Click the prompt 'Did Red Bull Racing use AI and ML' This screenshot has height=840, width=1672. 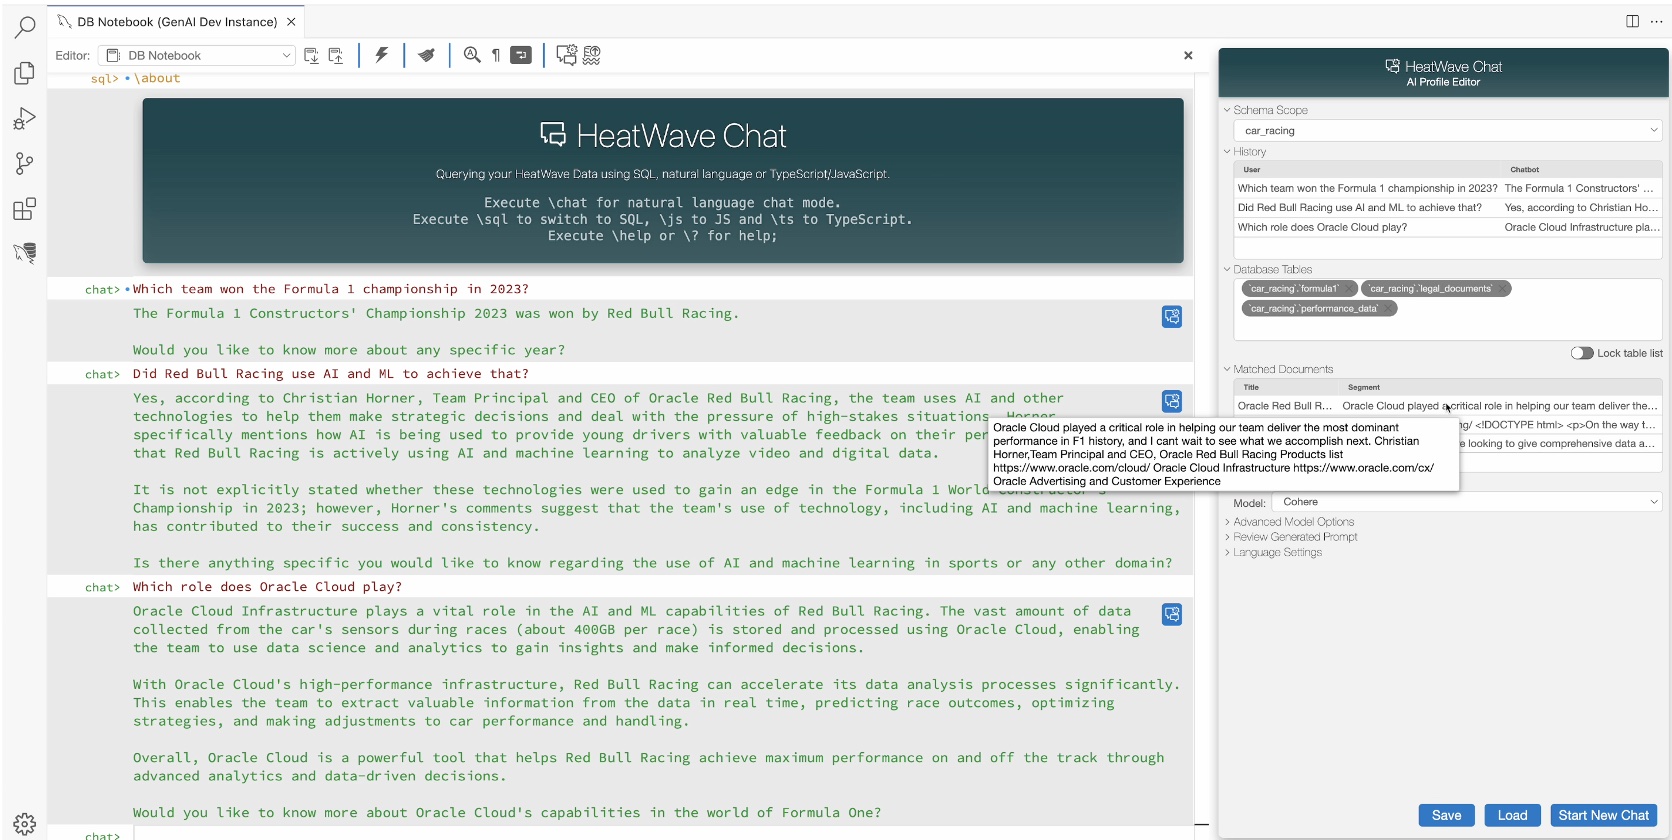(x=331, y=374)
